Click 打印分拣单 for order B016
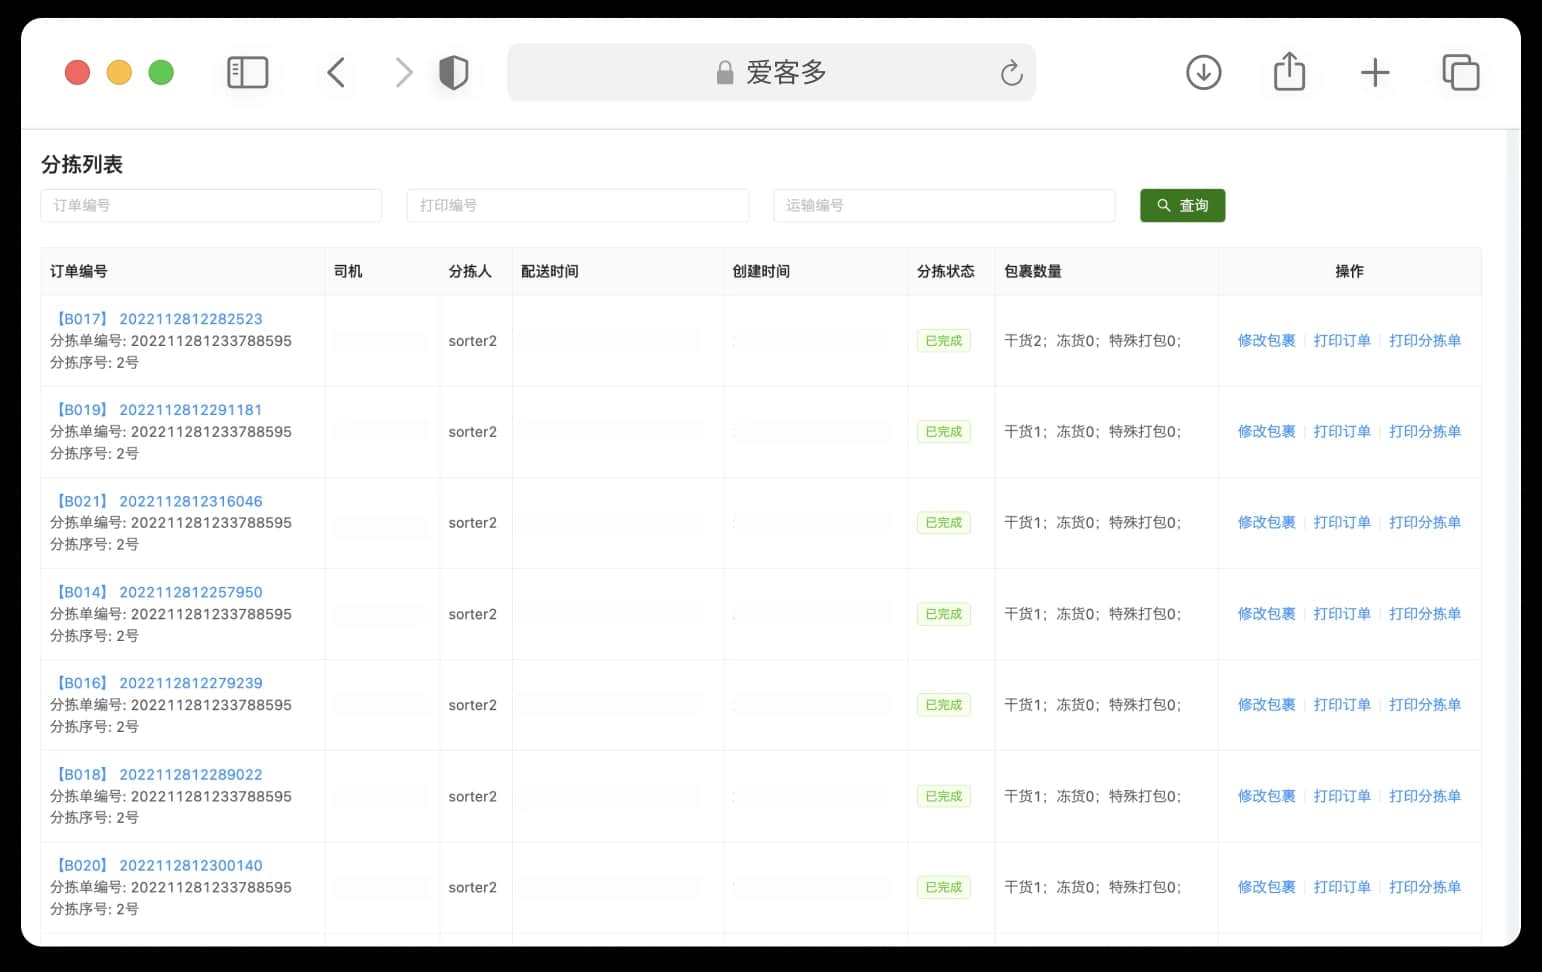Image resolution: width=1542 pixels, height=972 pixels. [1424, 704]
